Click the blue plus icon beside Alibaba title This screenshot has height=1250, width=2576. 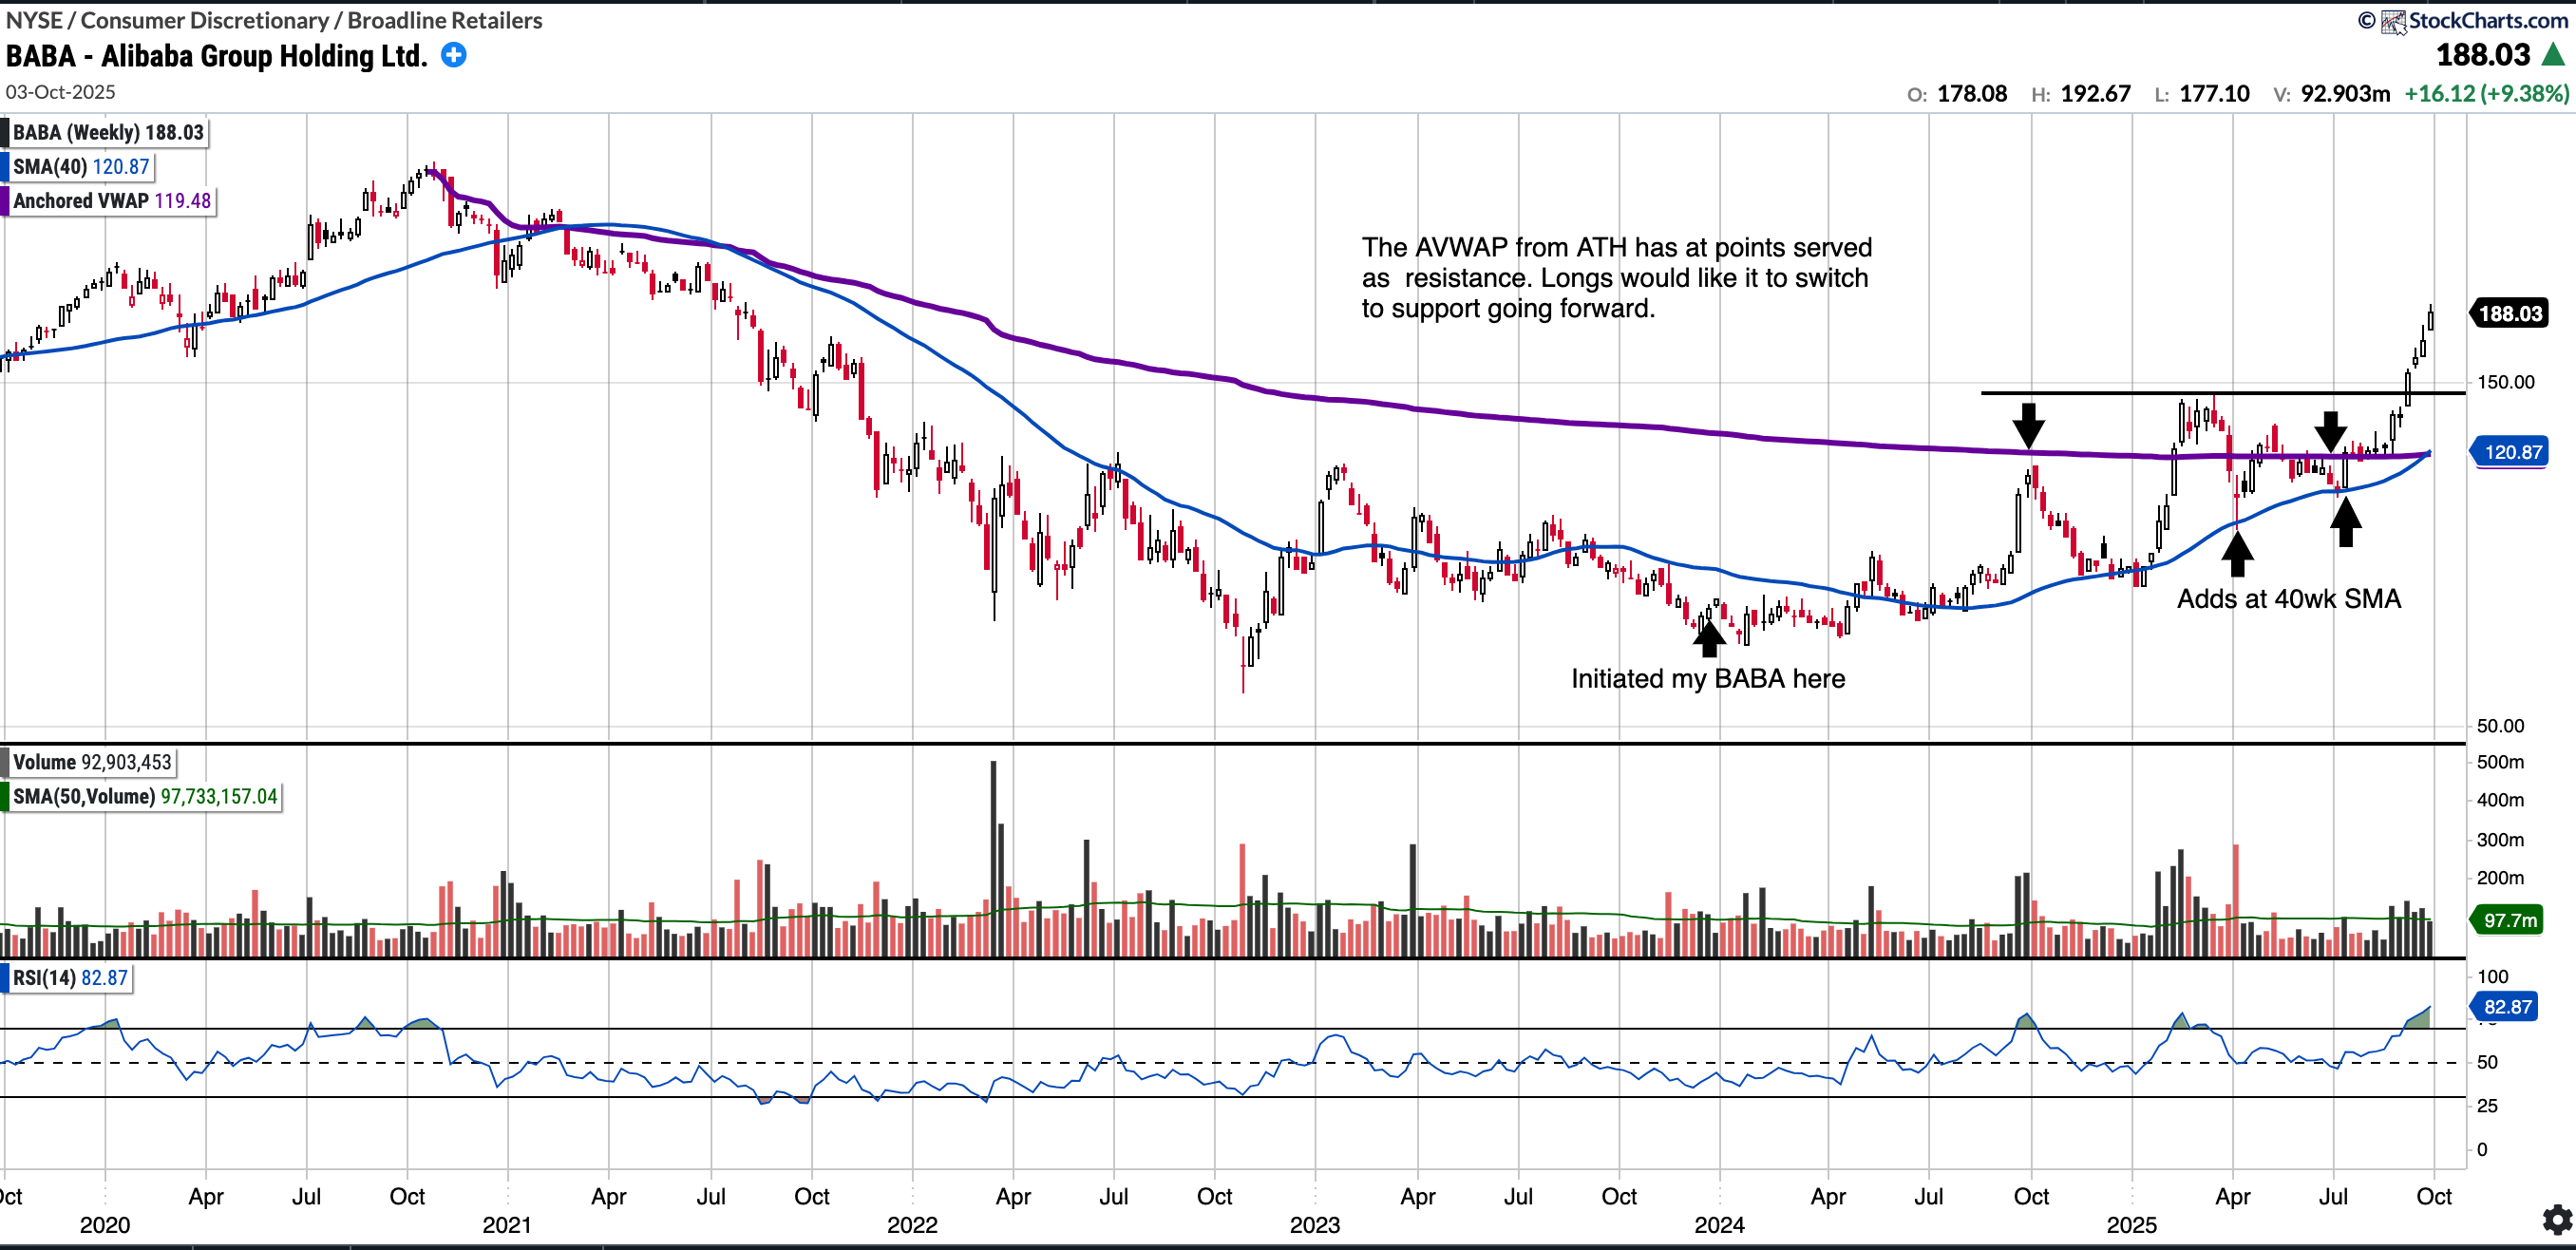(x=453, y=55)
